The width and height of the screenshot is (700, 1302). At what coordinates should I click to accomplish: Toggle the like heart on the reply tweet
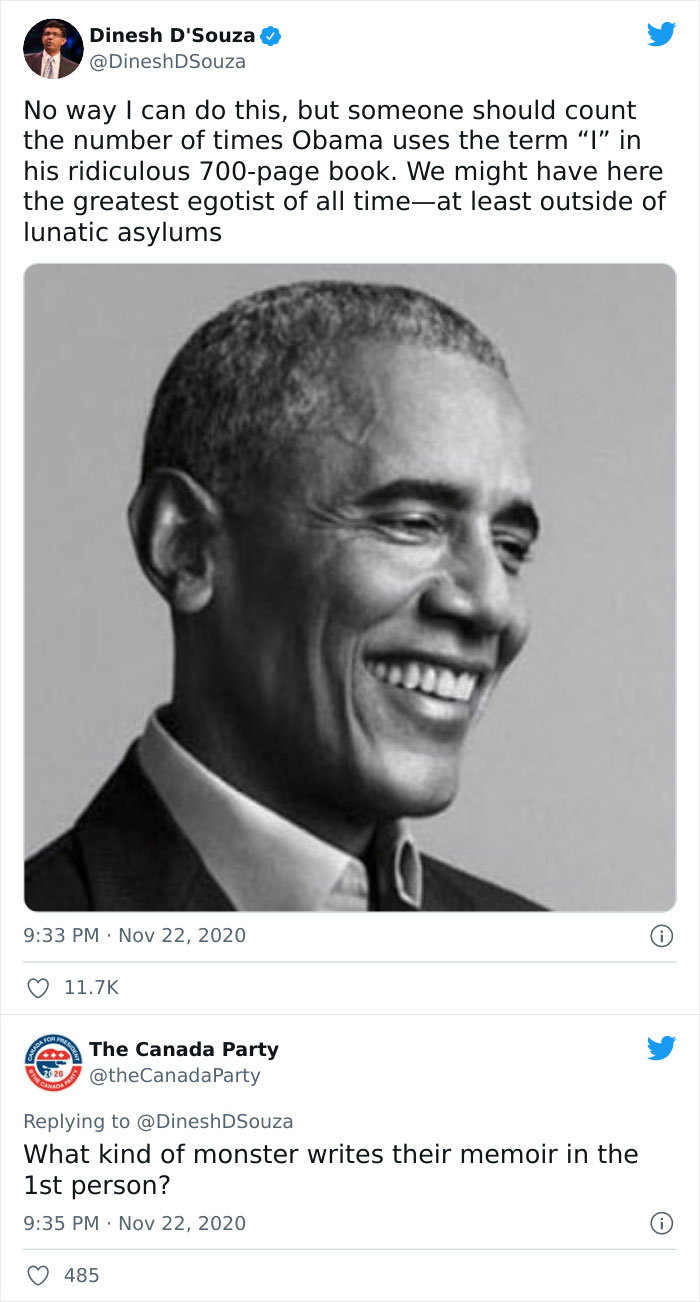(x=38, y=1275)
